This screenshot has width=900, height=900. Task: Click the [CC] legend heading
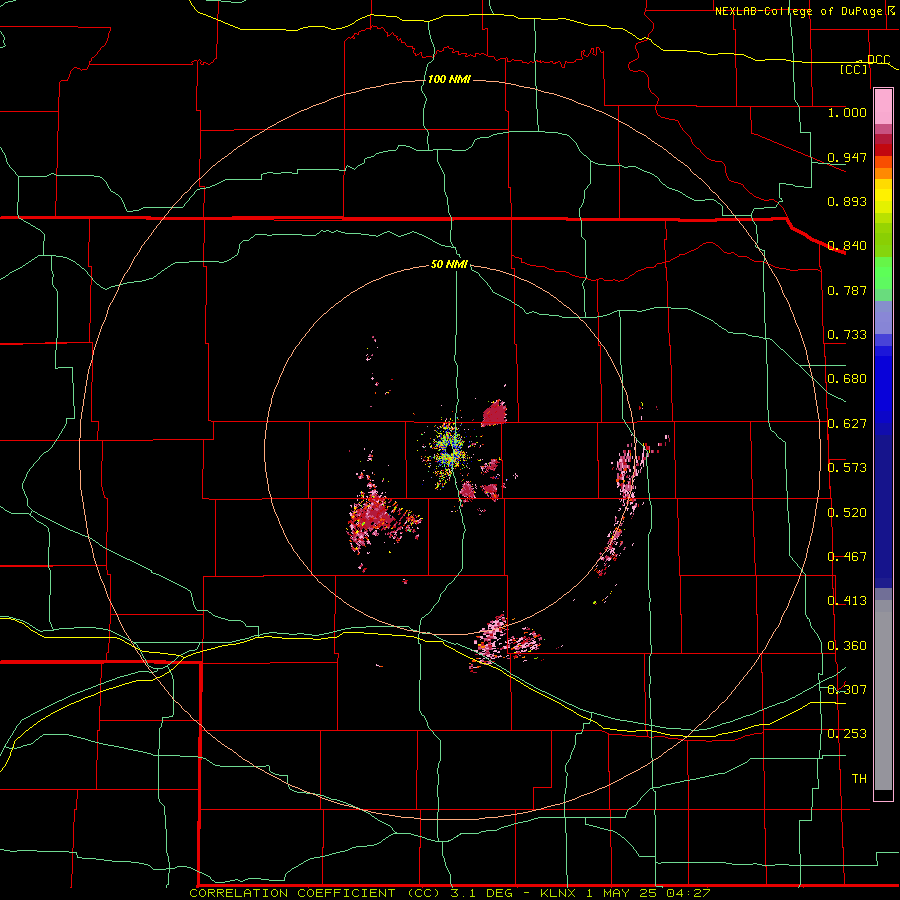[x=854, y=69]
